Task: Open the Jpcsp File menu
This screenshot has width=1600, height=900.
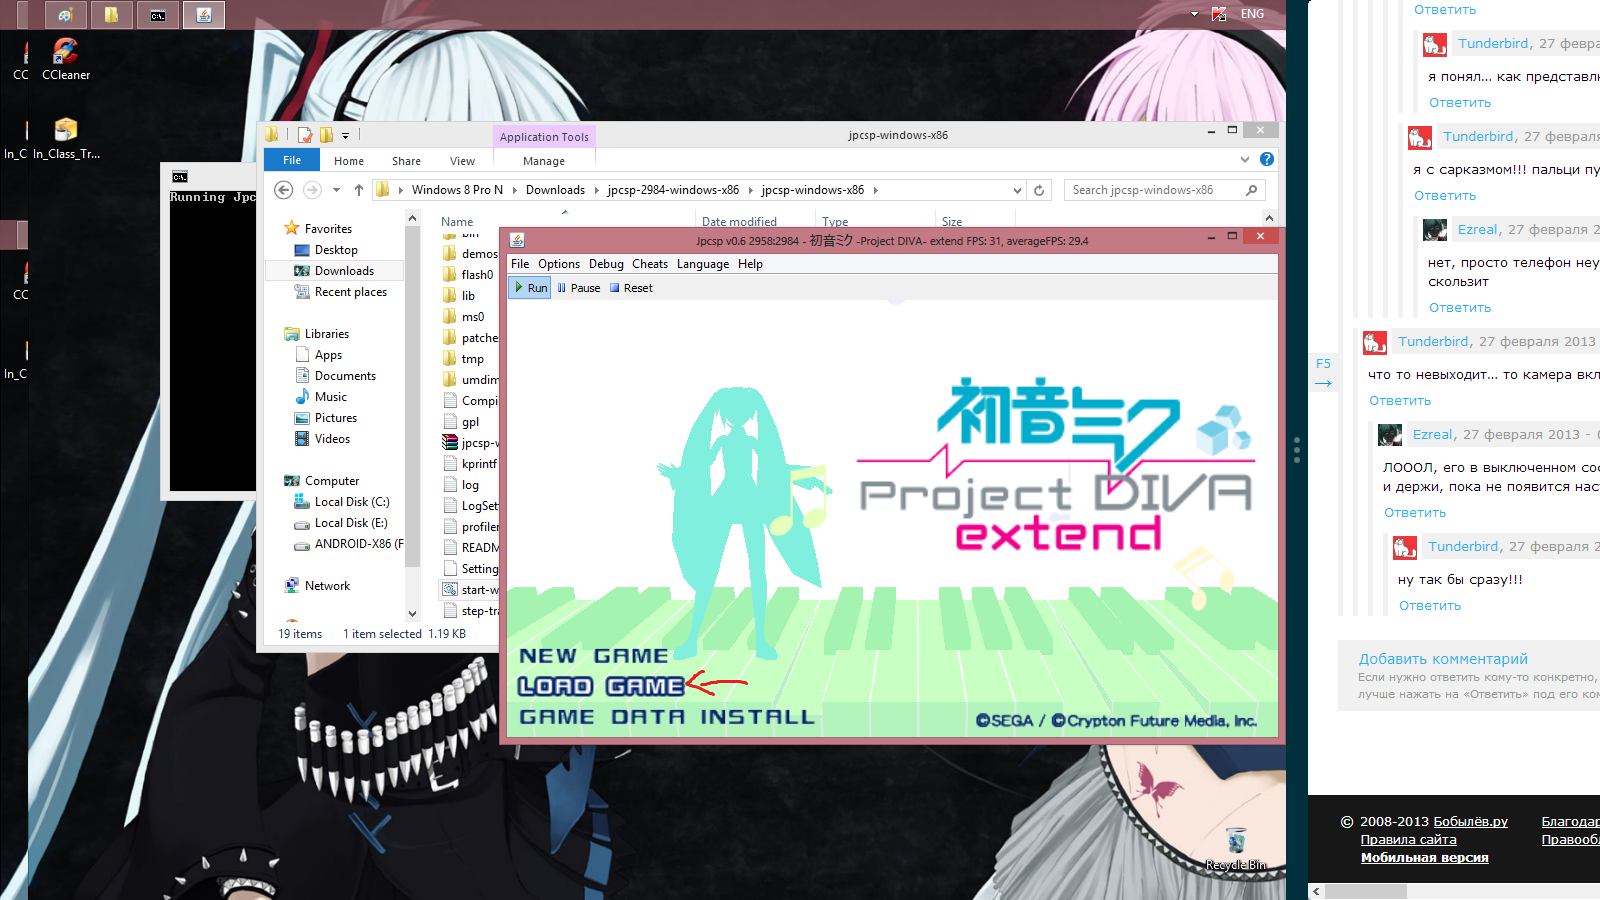Action: tap(520, 264)
